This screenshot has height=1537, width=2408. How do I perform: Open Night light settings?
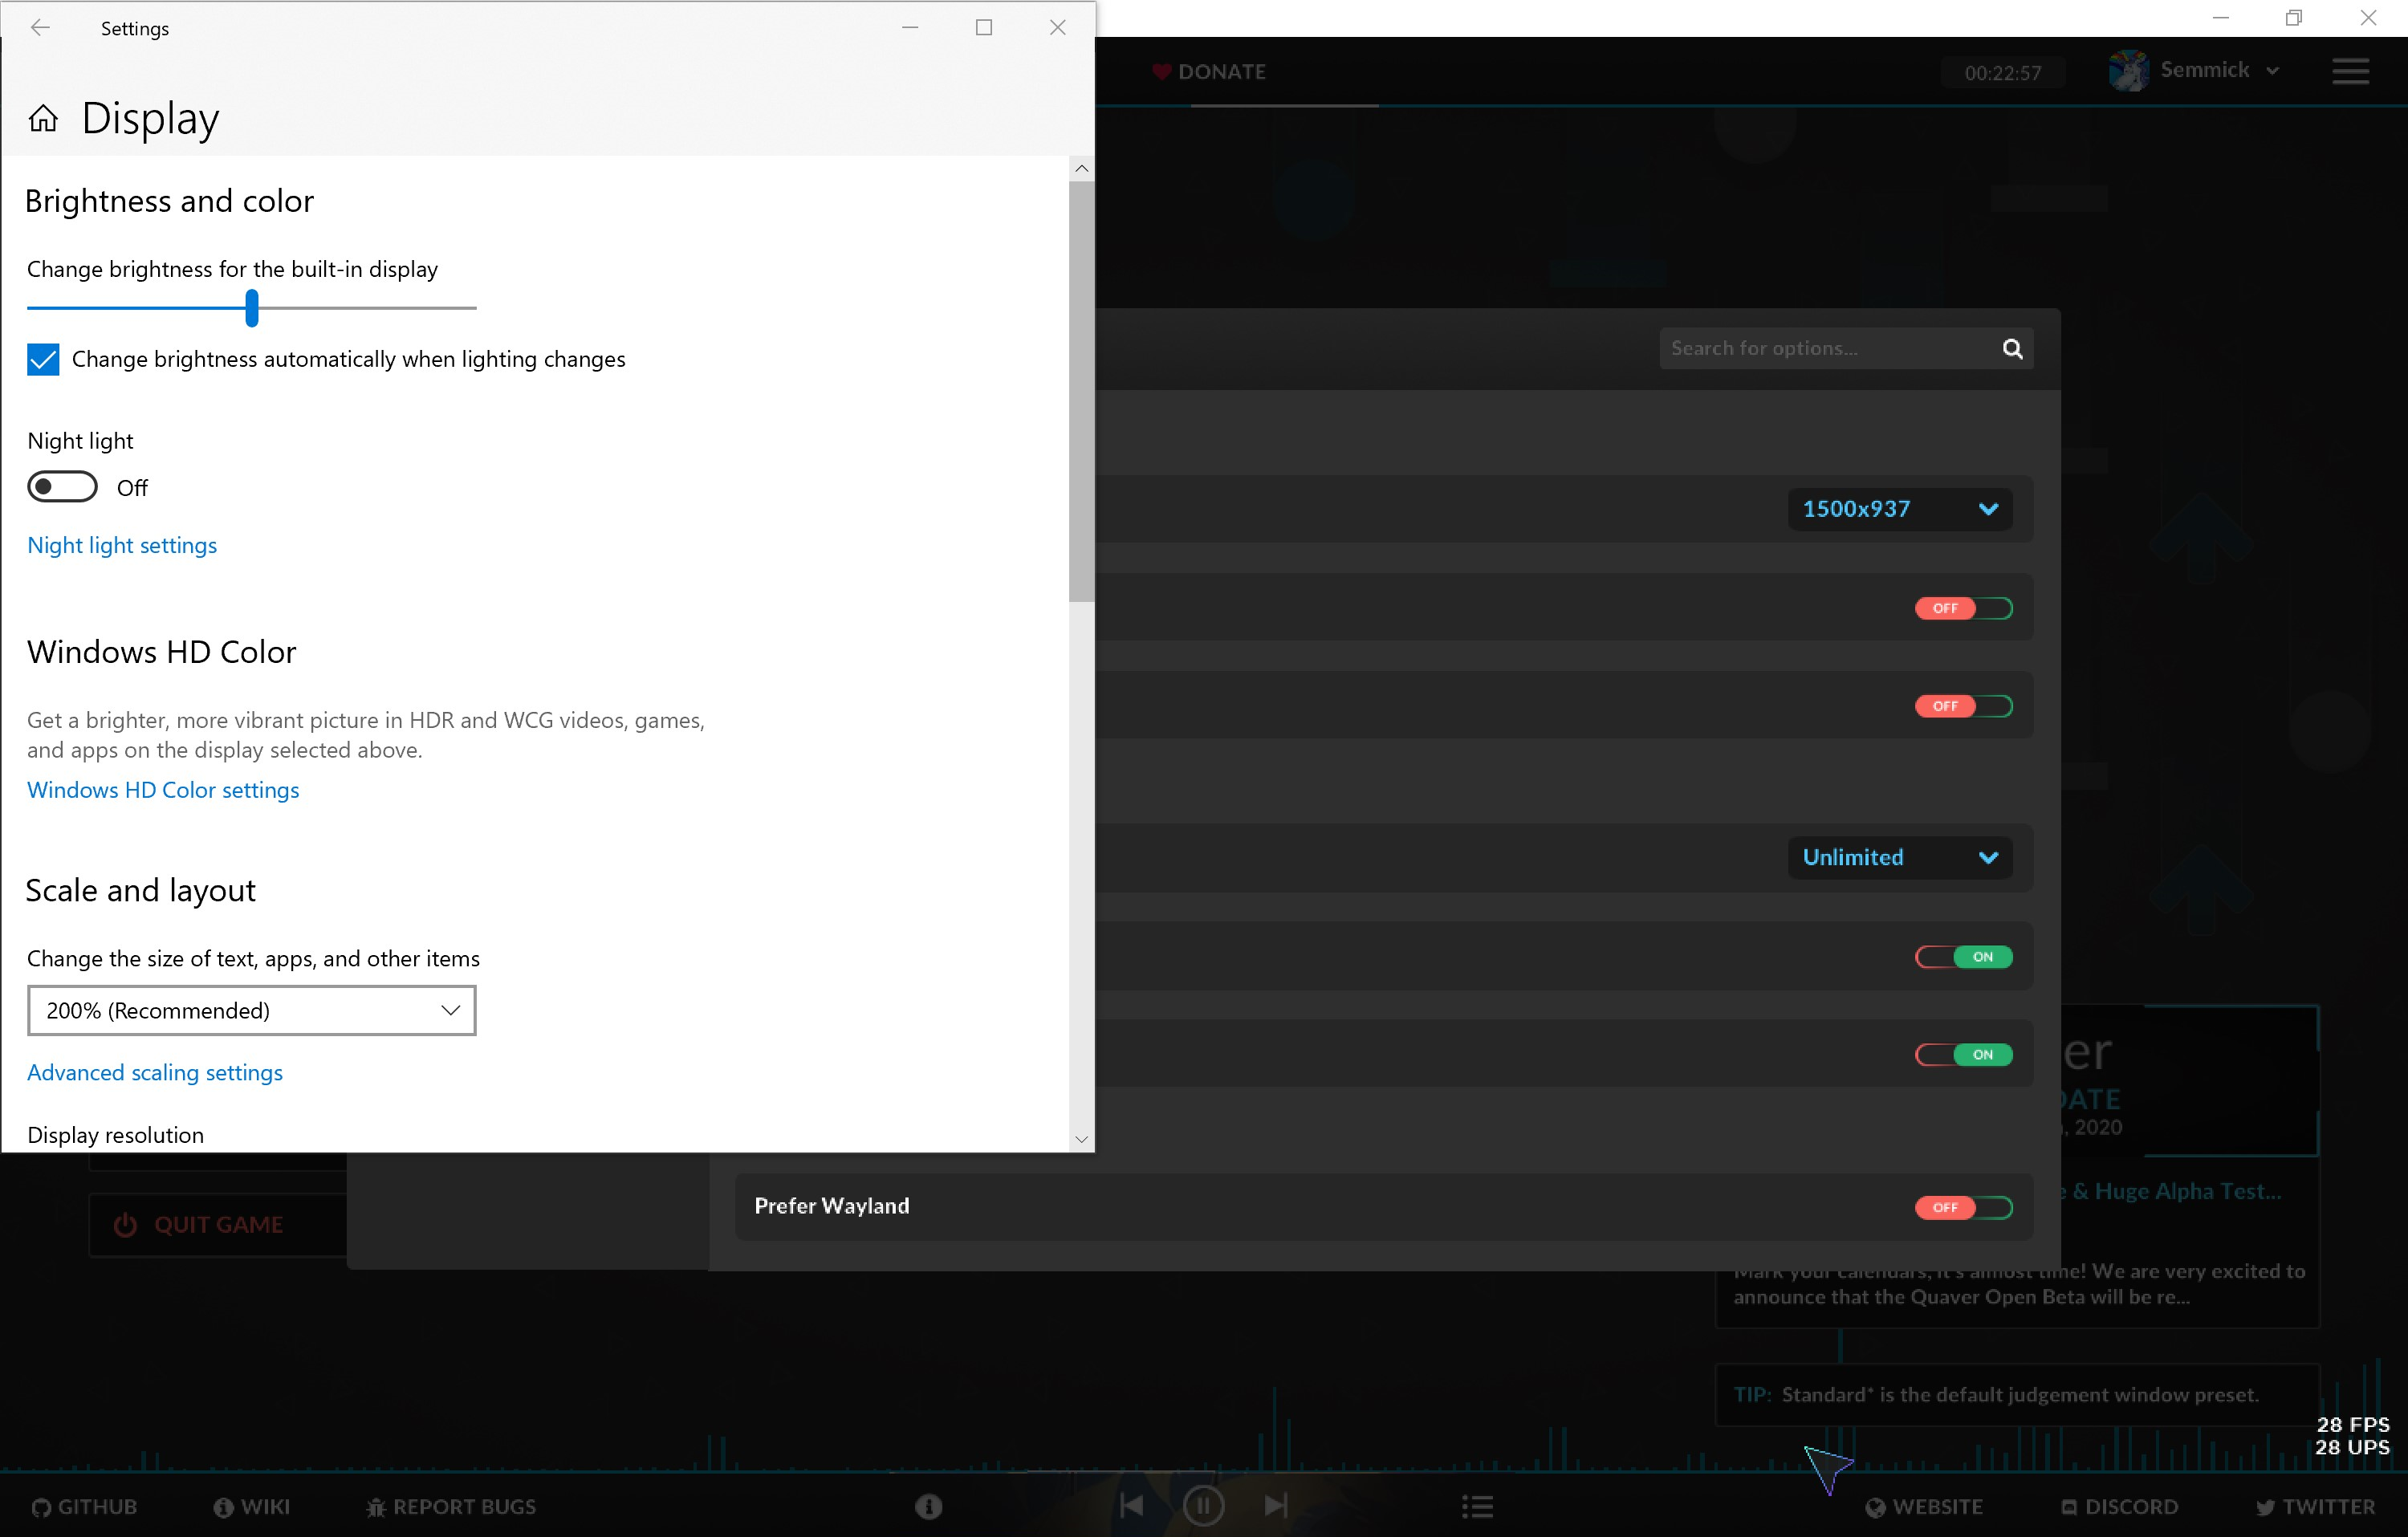pyautogui.click(x=122, y=545)
